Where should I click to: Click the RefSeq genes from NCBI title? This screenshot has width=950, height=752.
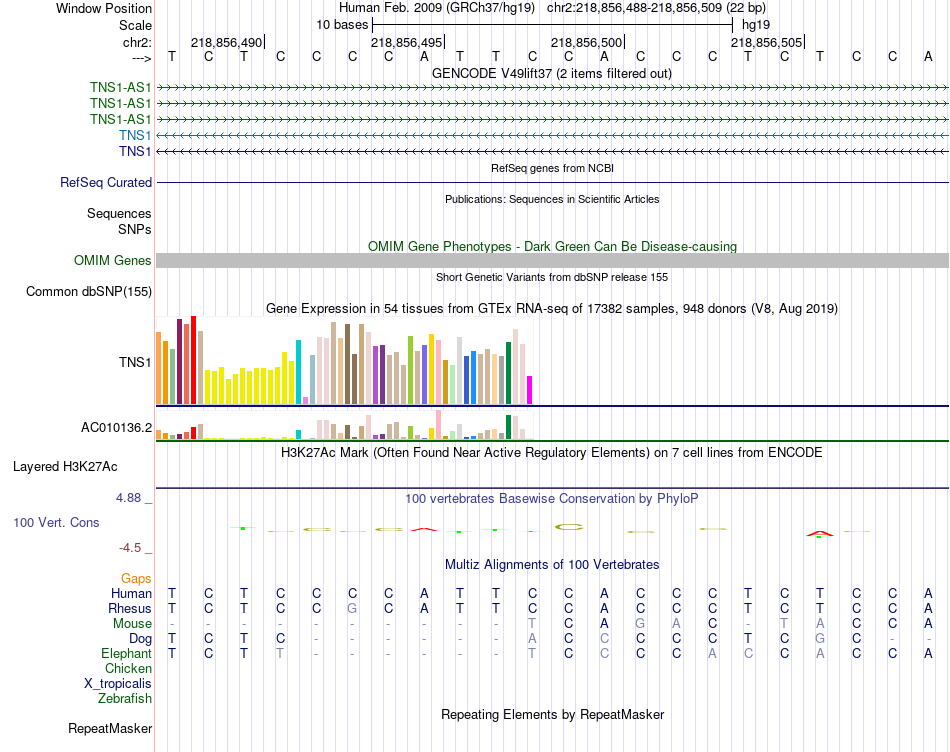pos(552,168)
